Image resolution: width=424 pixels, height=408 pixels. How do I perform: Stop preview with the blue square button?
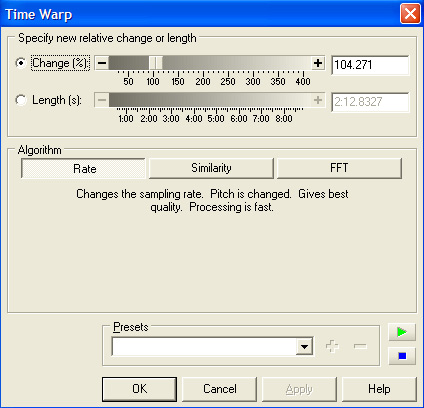coord(402,356)
